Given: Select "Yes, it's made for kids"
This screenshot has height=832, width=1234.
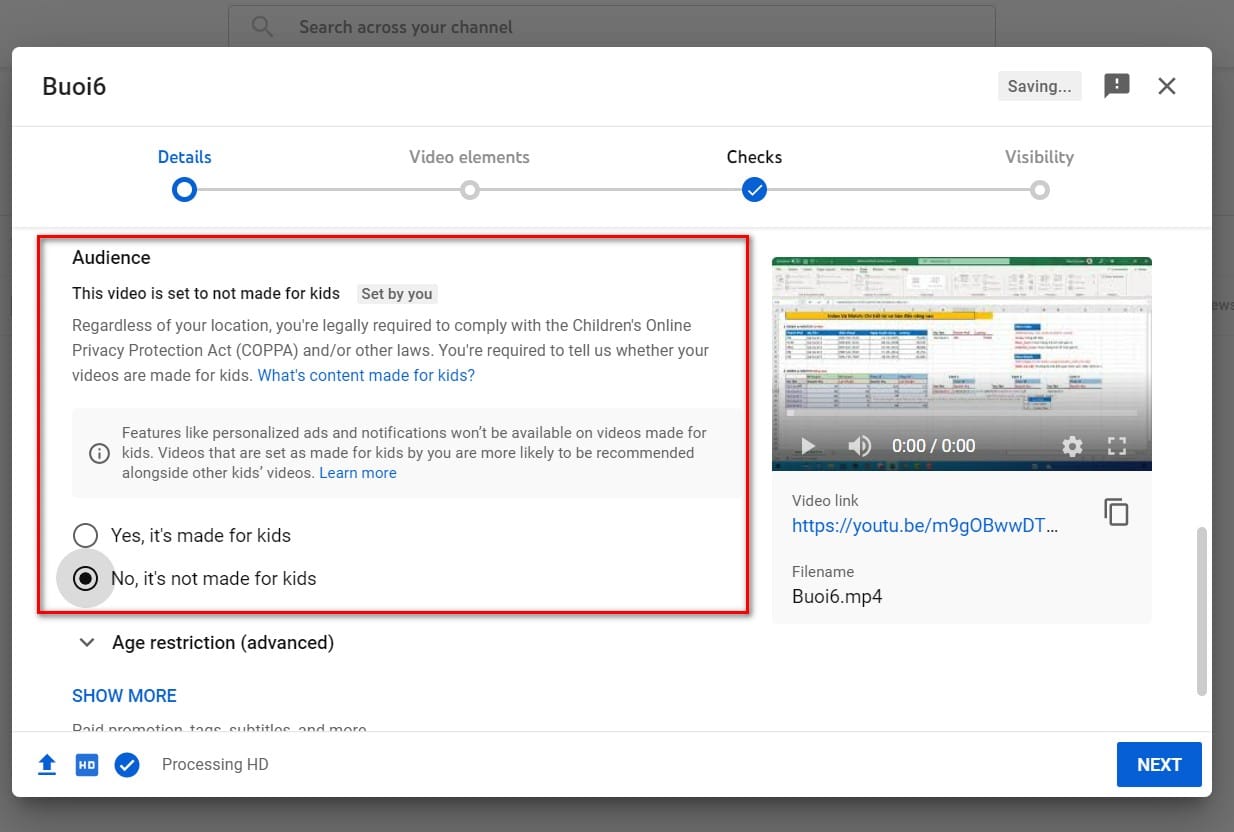Looking at the screenshot, I should [x=85, y=535].
